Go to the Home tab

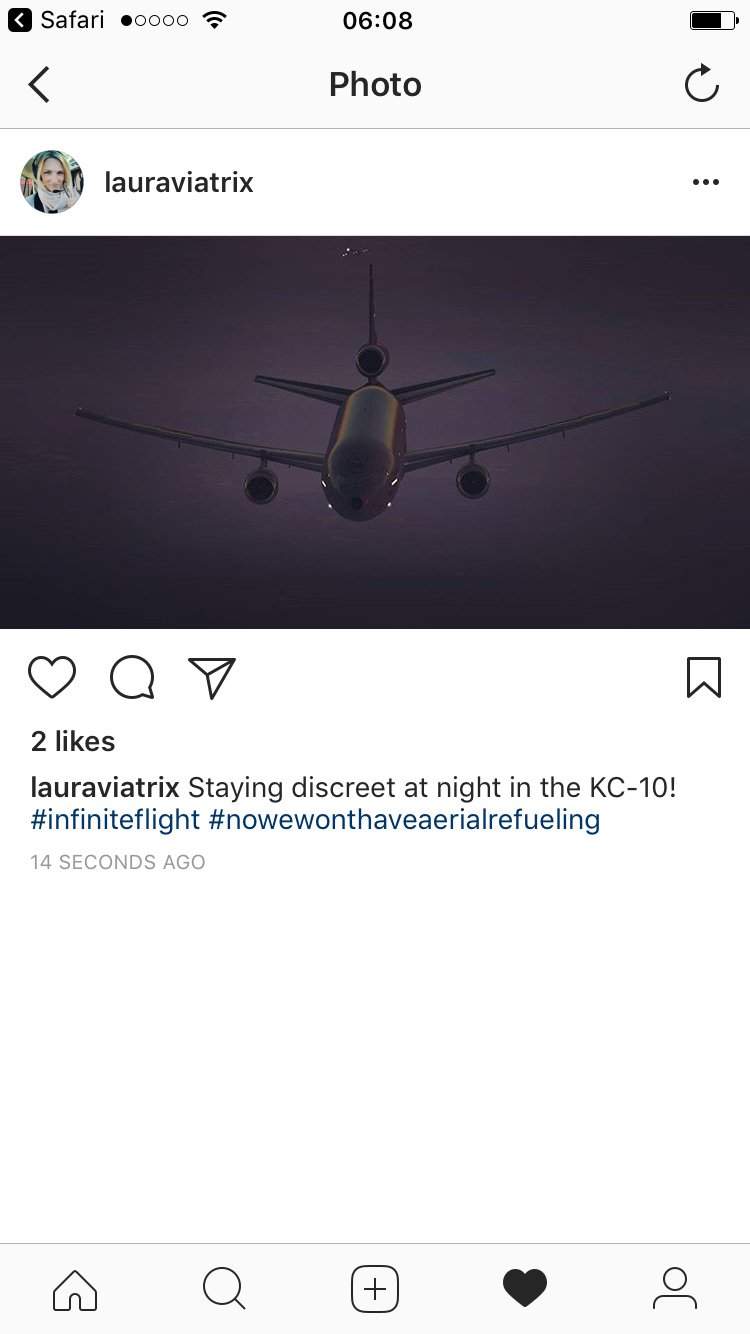[75, 1289]
